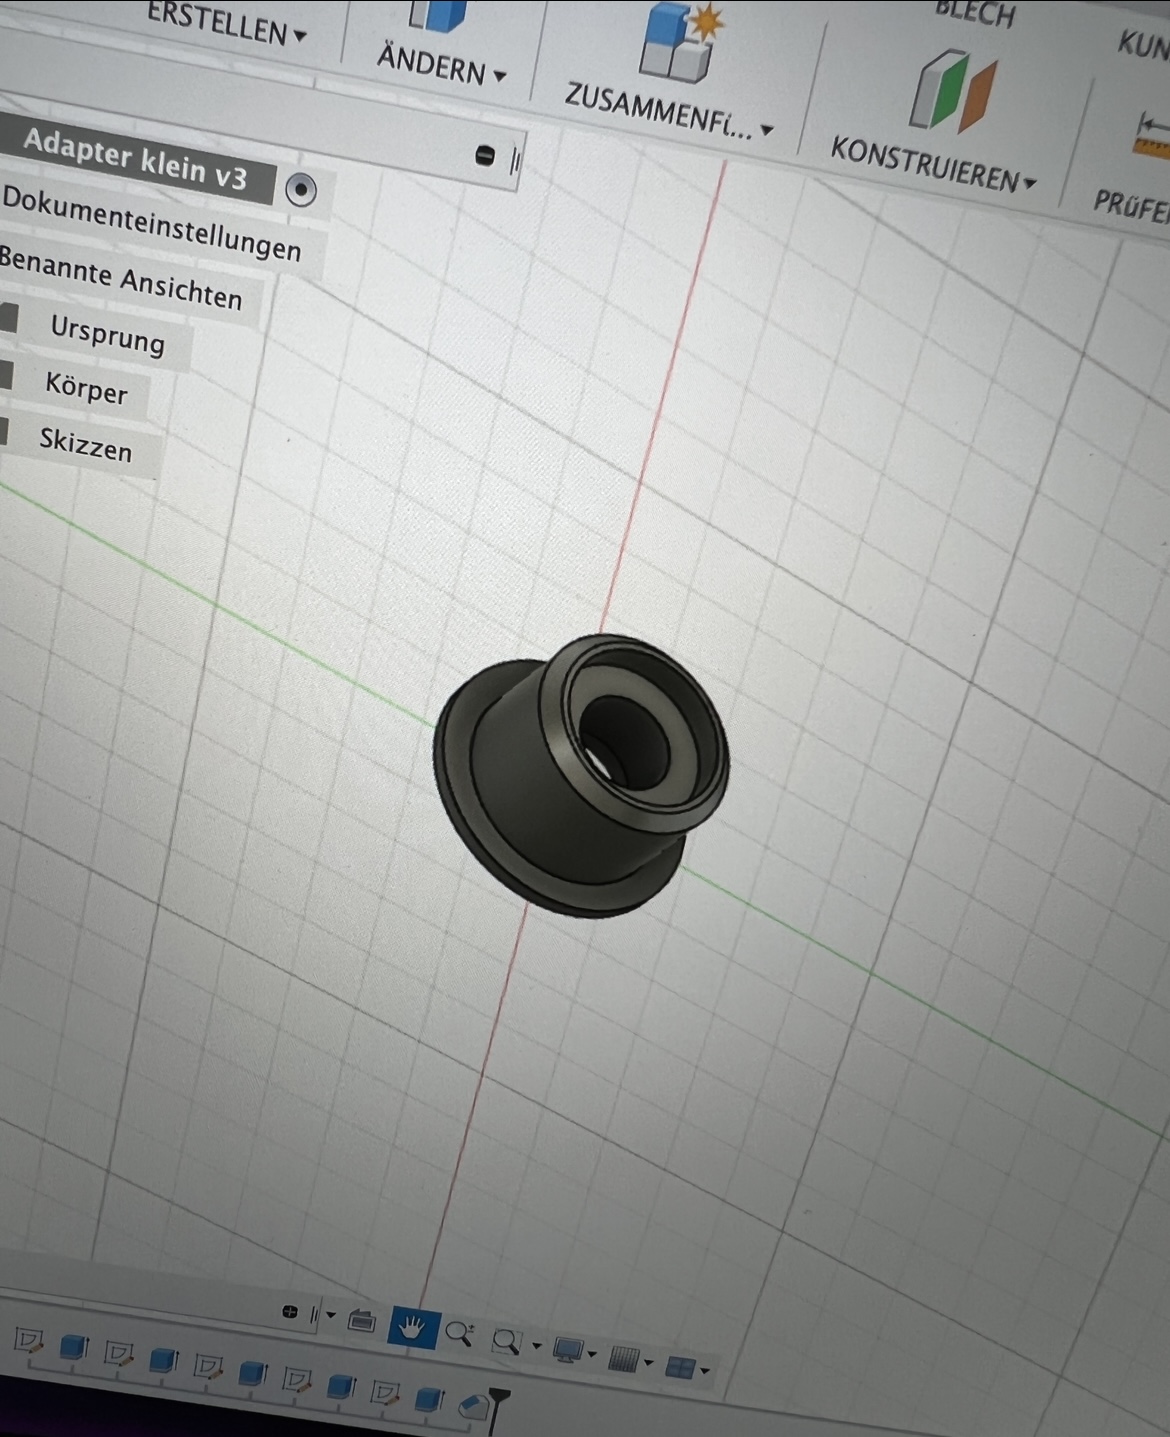Click the Zoom Window fit icon
Viewport: 1170px width, 1437px height.
pos(507,1341)
